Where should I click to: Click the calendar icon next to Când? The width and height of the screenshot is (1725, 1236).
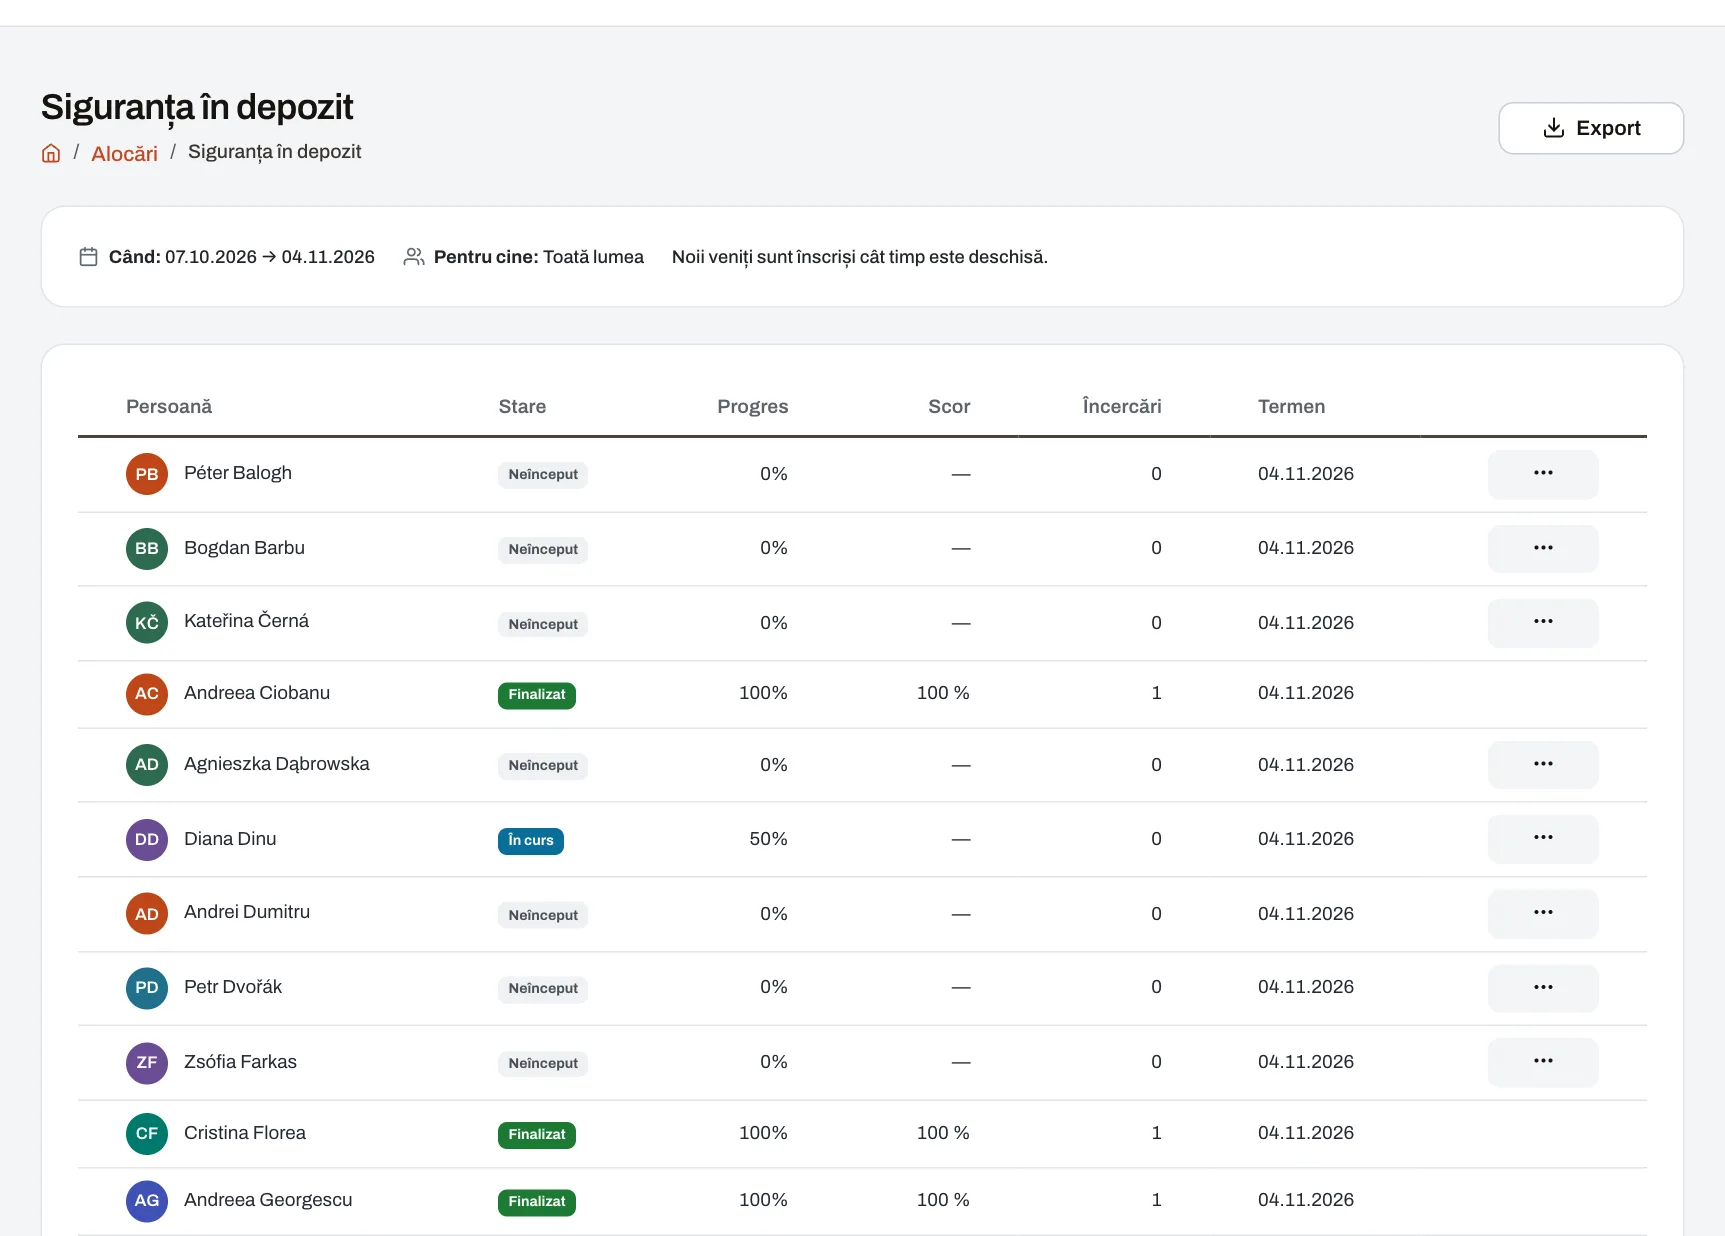[x=88, y=257]
